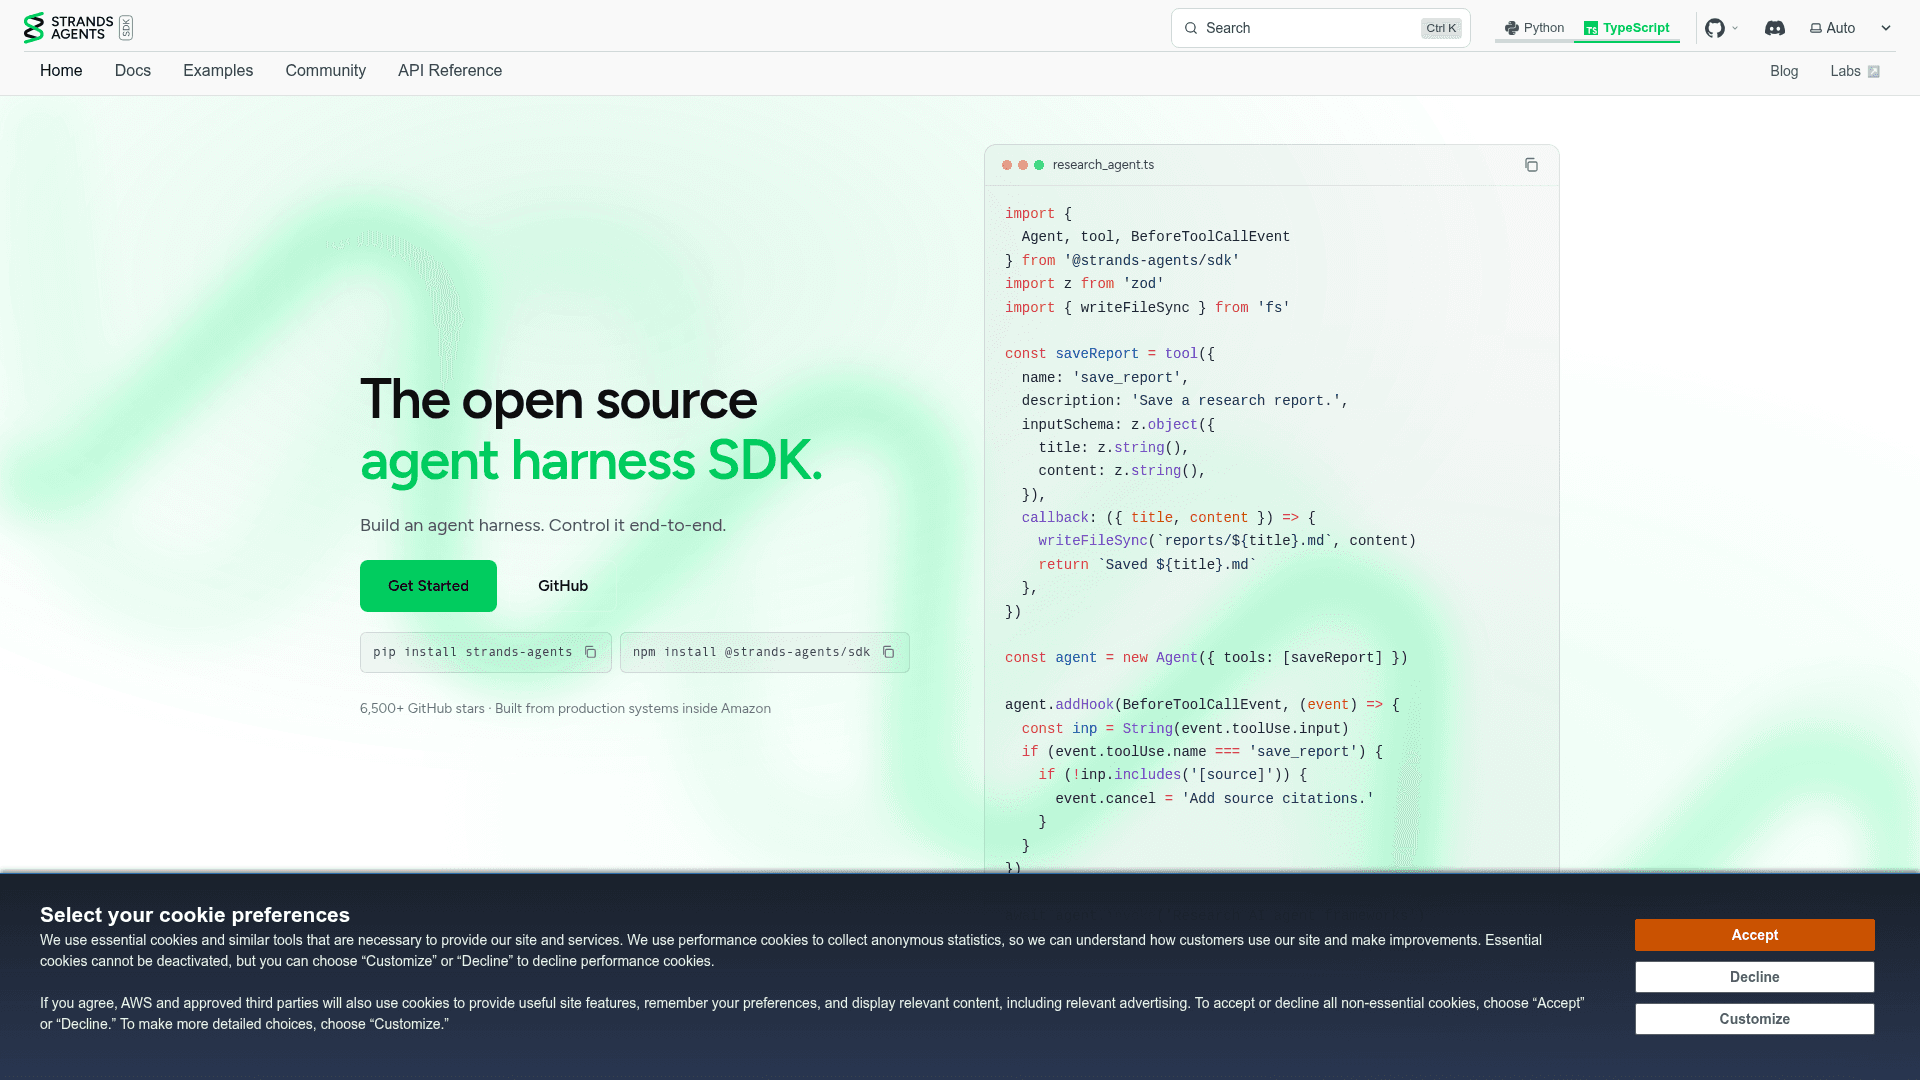1920x1080 pixels.
Task: Click the code line "import z from 'zod'"
Action: click(1085, 284)
